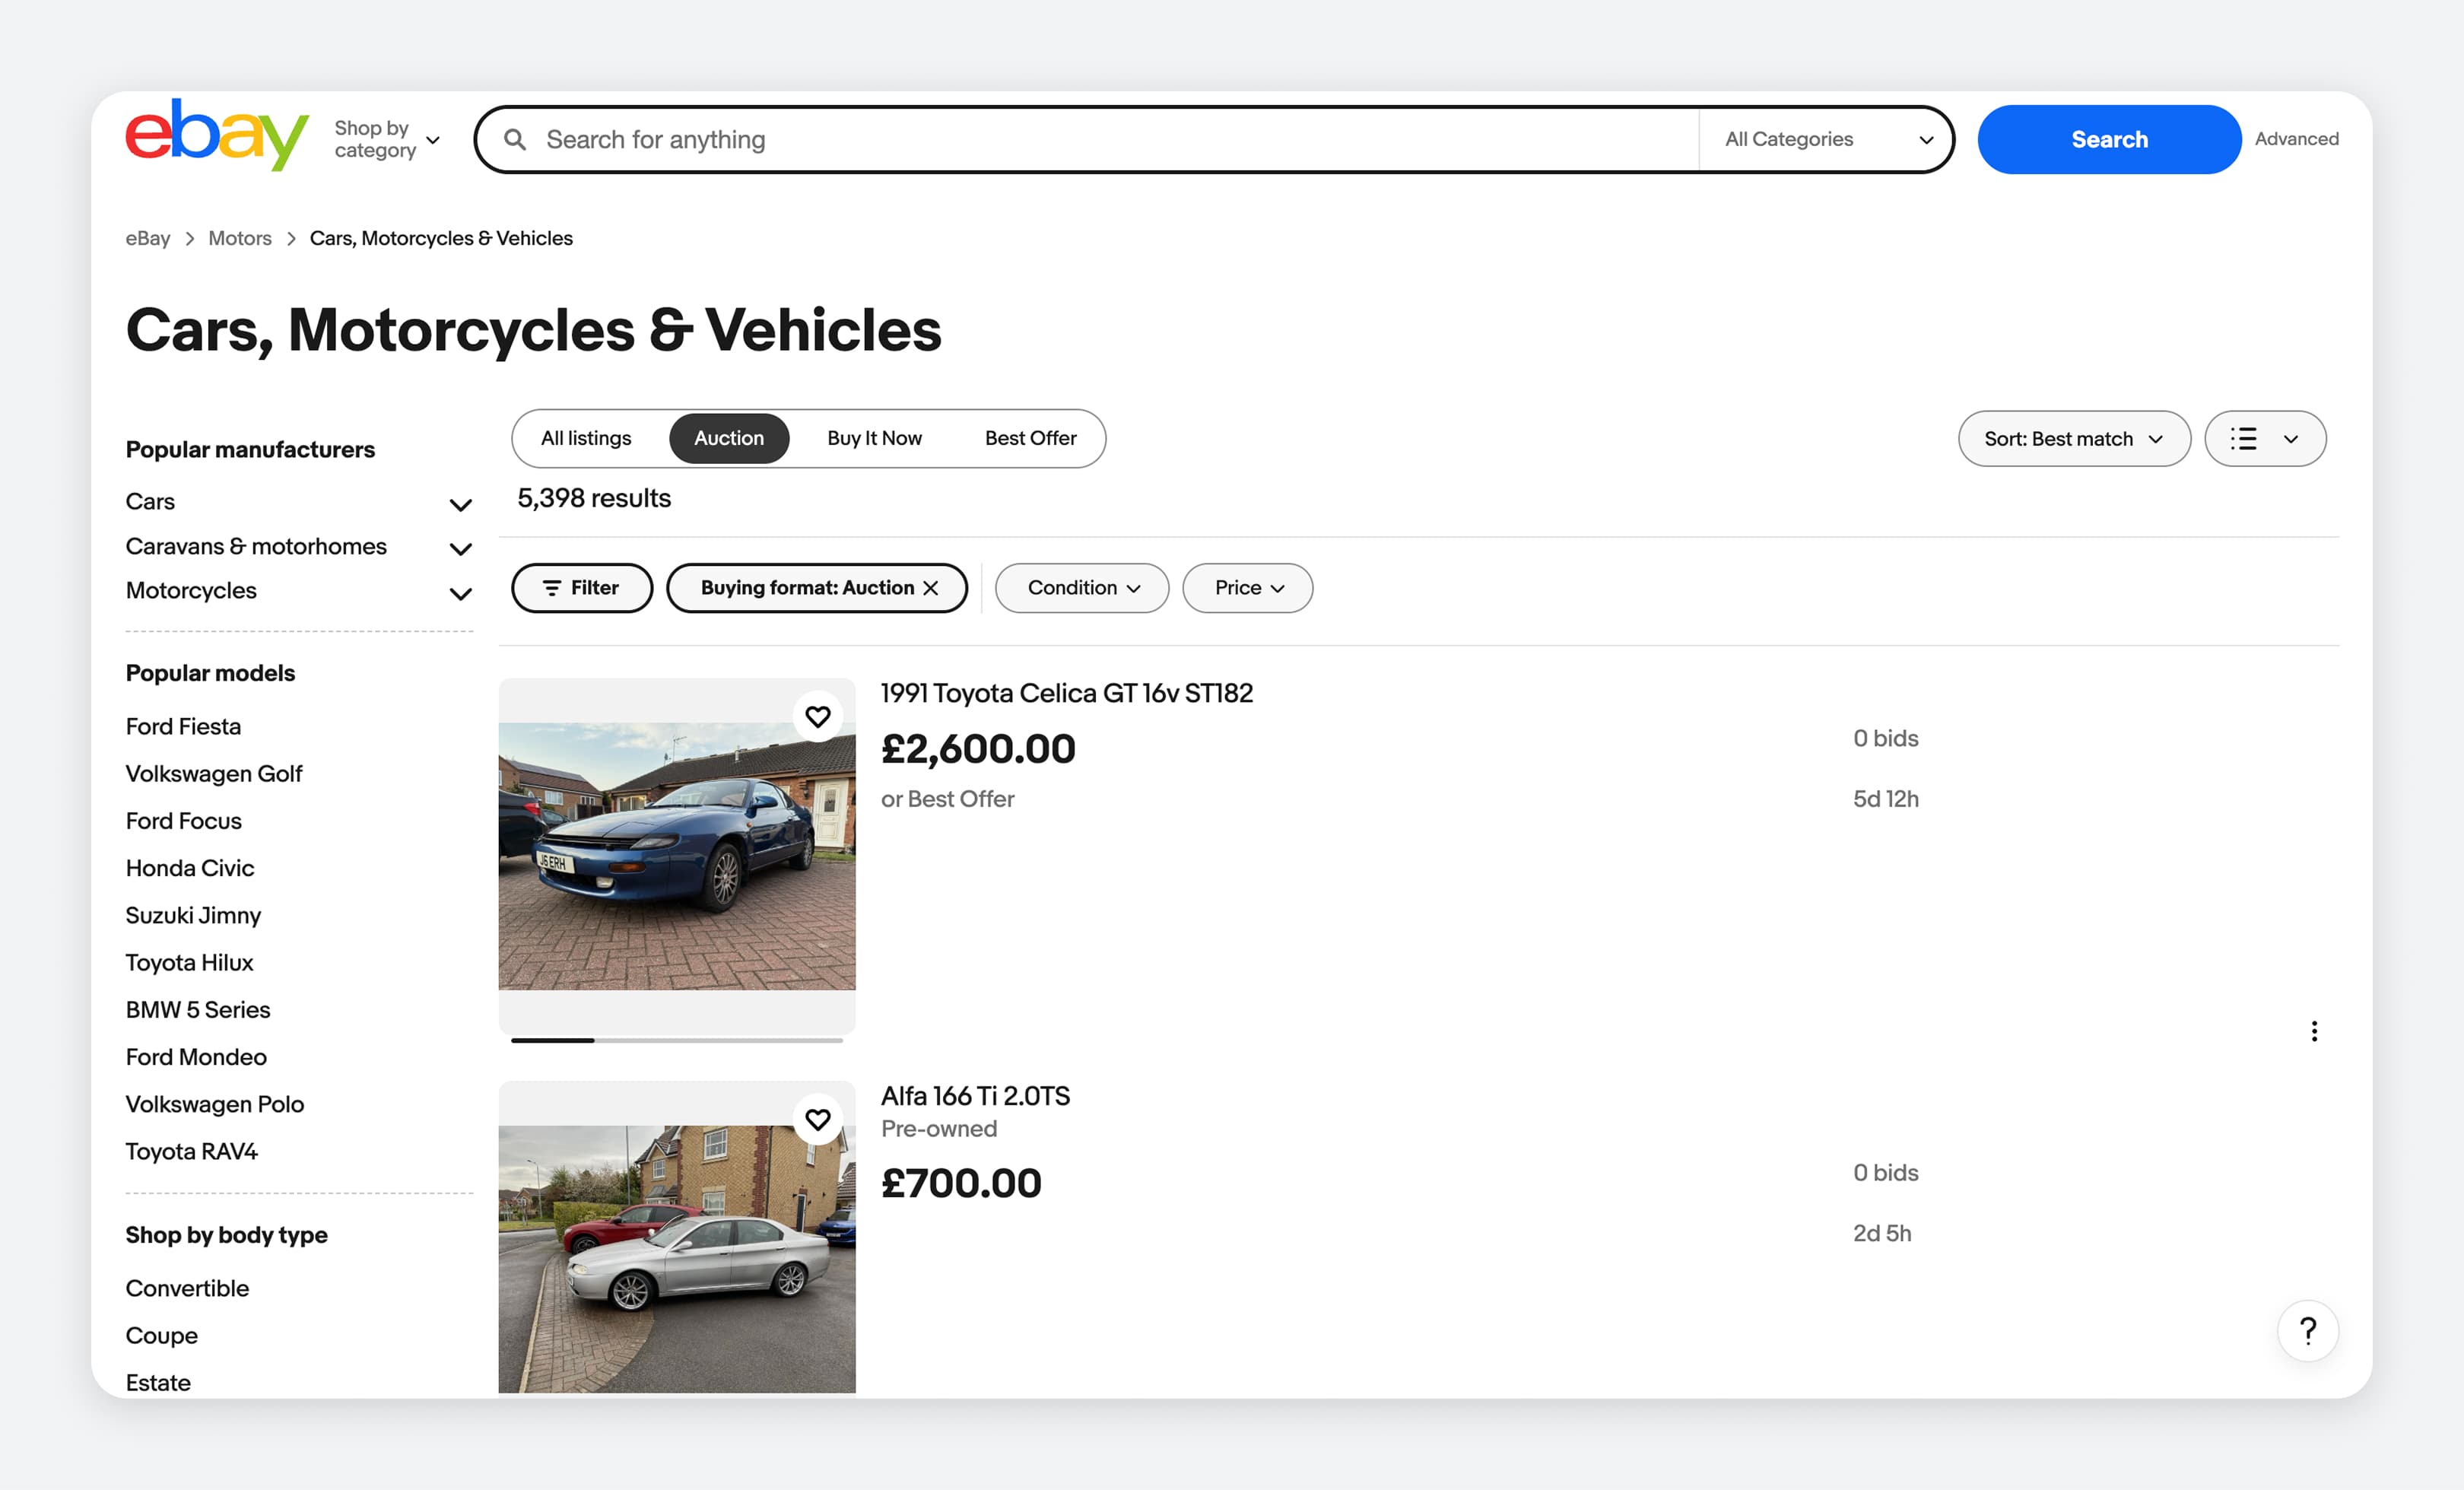Click magnifier icon in search bar
2464x1490 pixels.
click(x=515, y=139)
